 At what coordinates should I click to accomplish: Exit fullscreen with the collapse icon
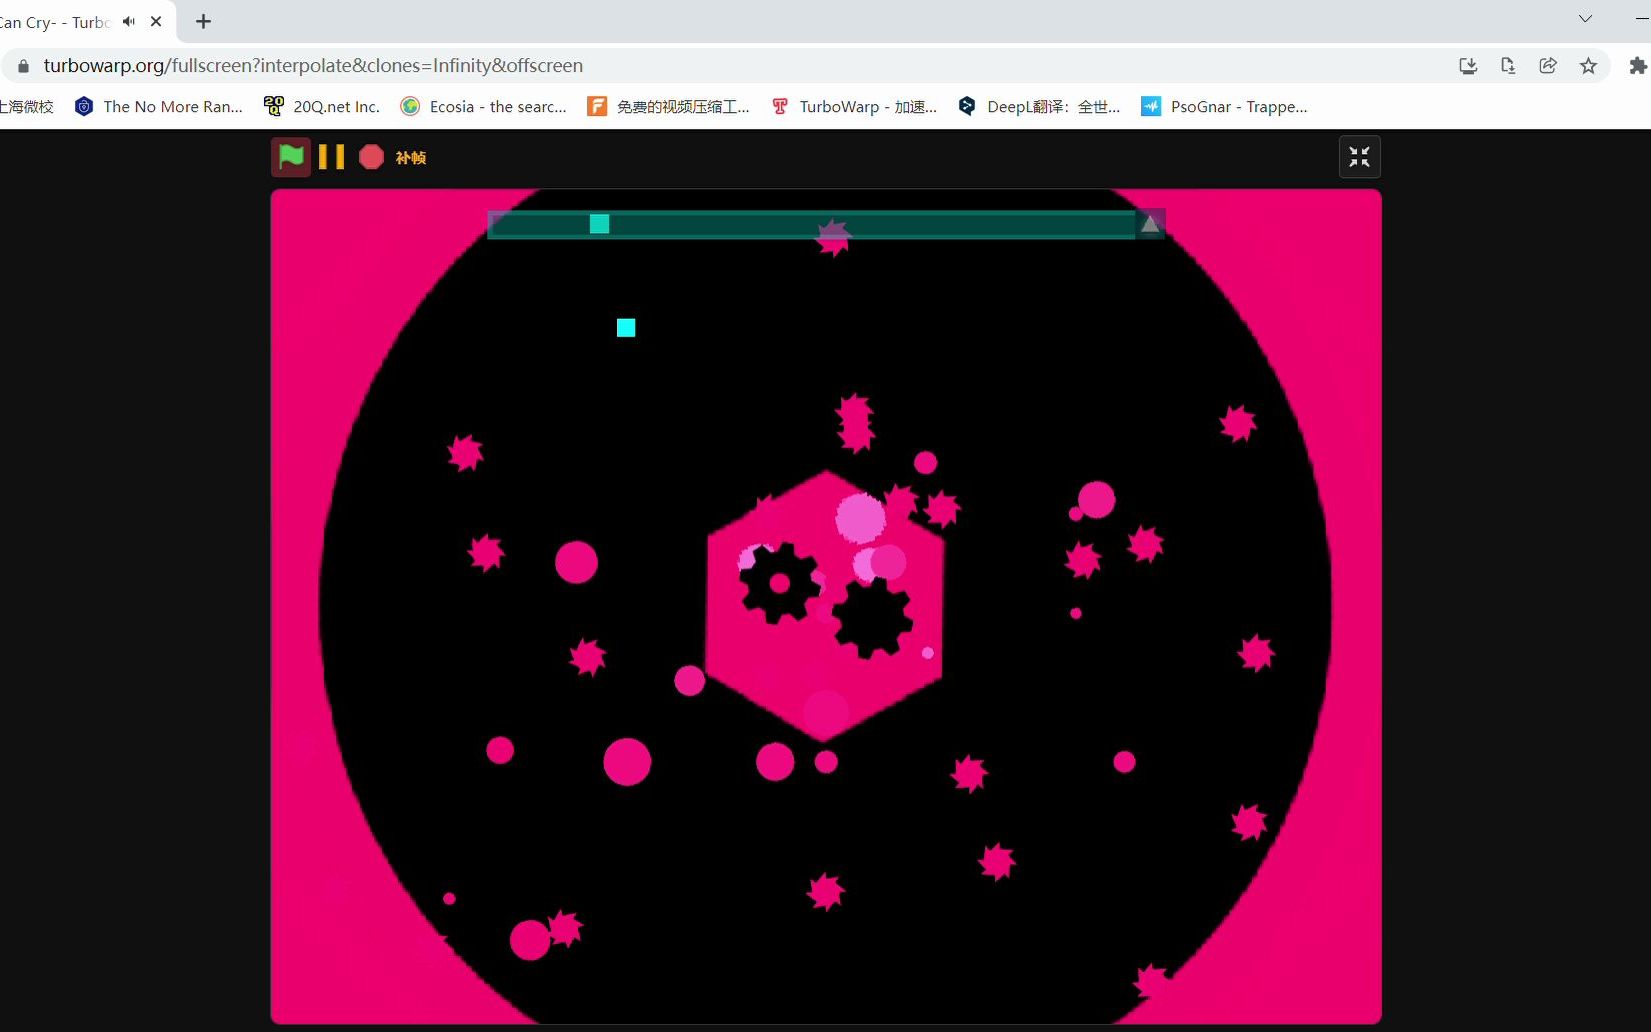pyautogui.click(x=1359, y=157)
